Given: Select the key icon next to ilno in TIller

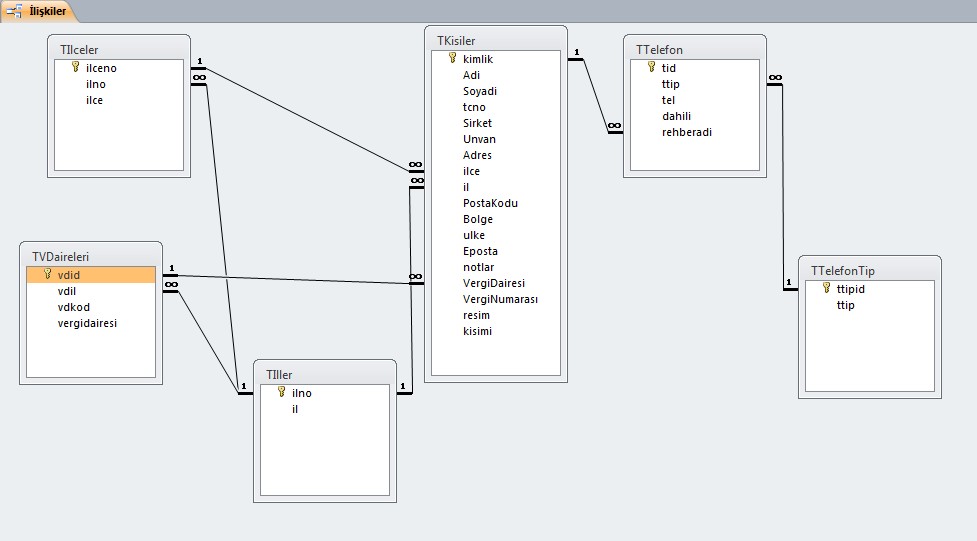Looking at the screenshot, I should (282, 392).
